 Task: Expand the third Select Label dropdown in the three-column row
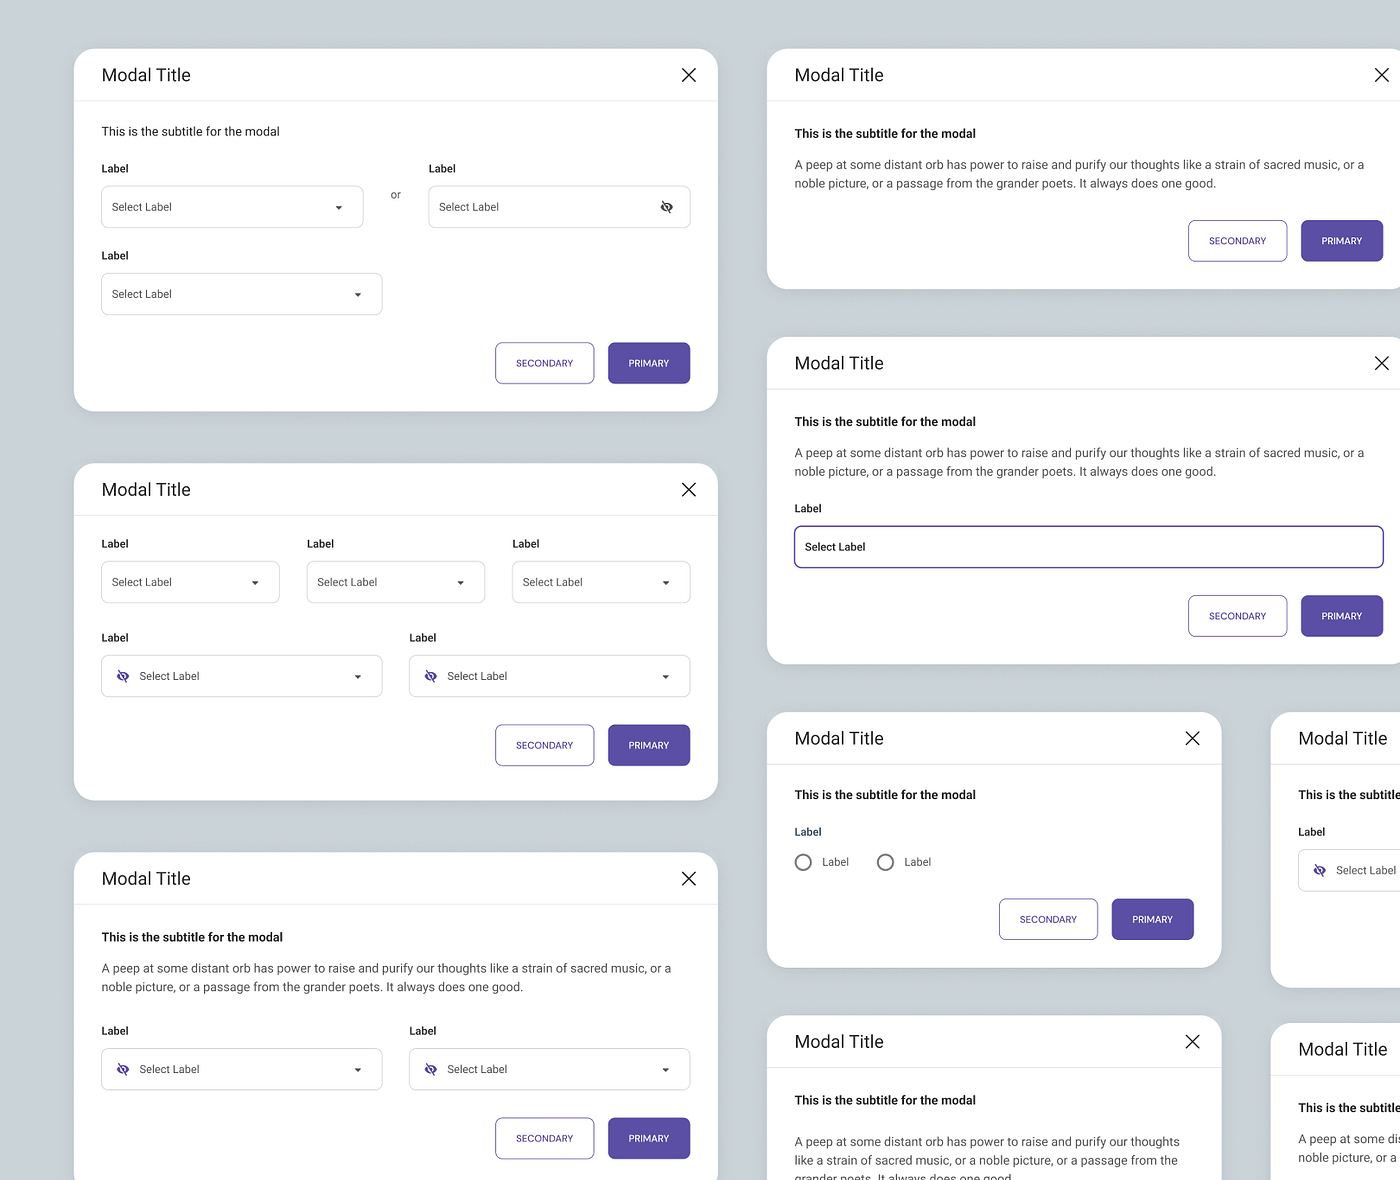[x=601, y=582]
